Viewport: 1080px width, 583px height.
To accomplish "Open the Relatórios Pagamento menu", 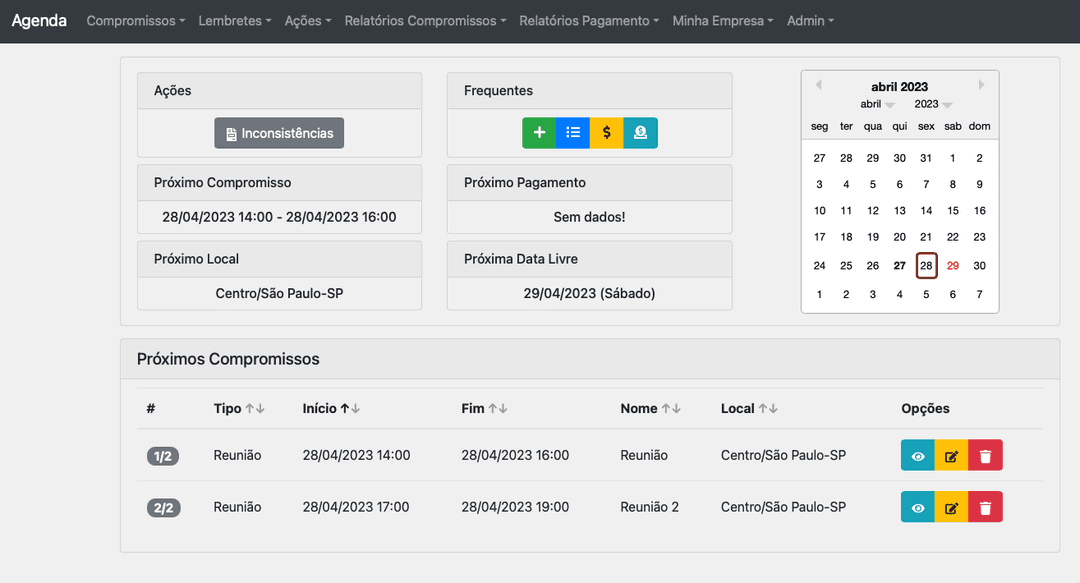I will pyautogui.click(x=589, y=21).
